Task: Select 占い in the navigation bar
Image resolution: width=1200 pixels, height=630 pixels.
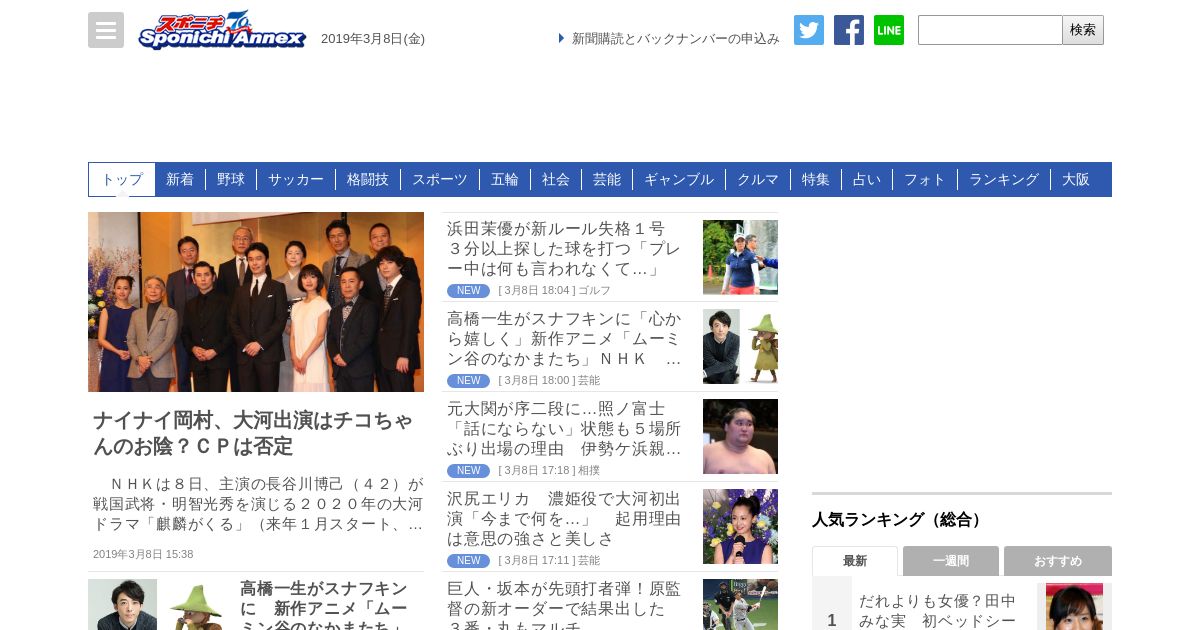Action: [x=867, y=179]
